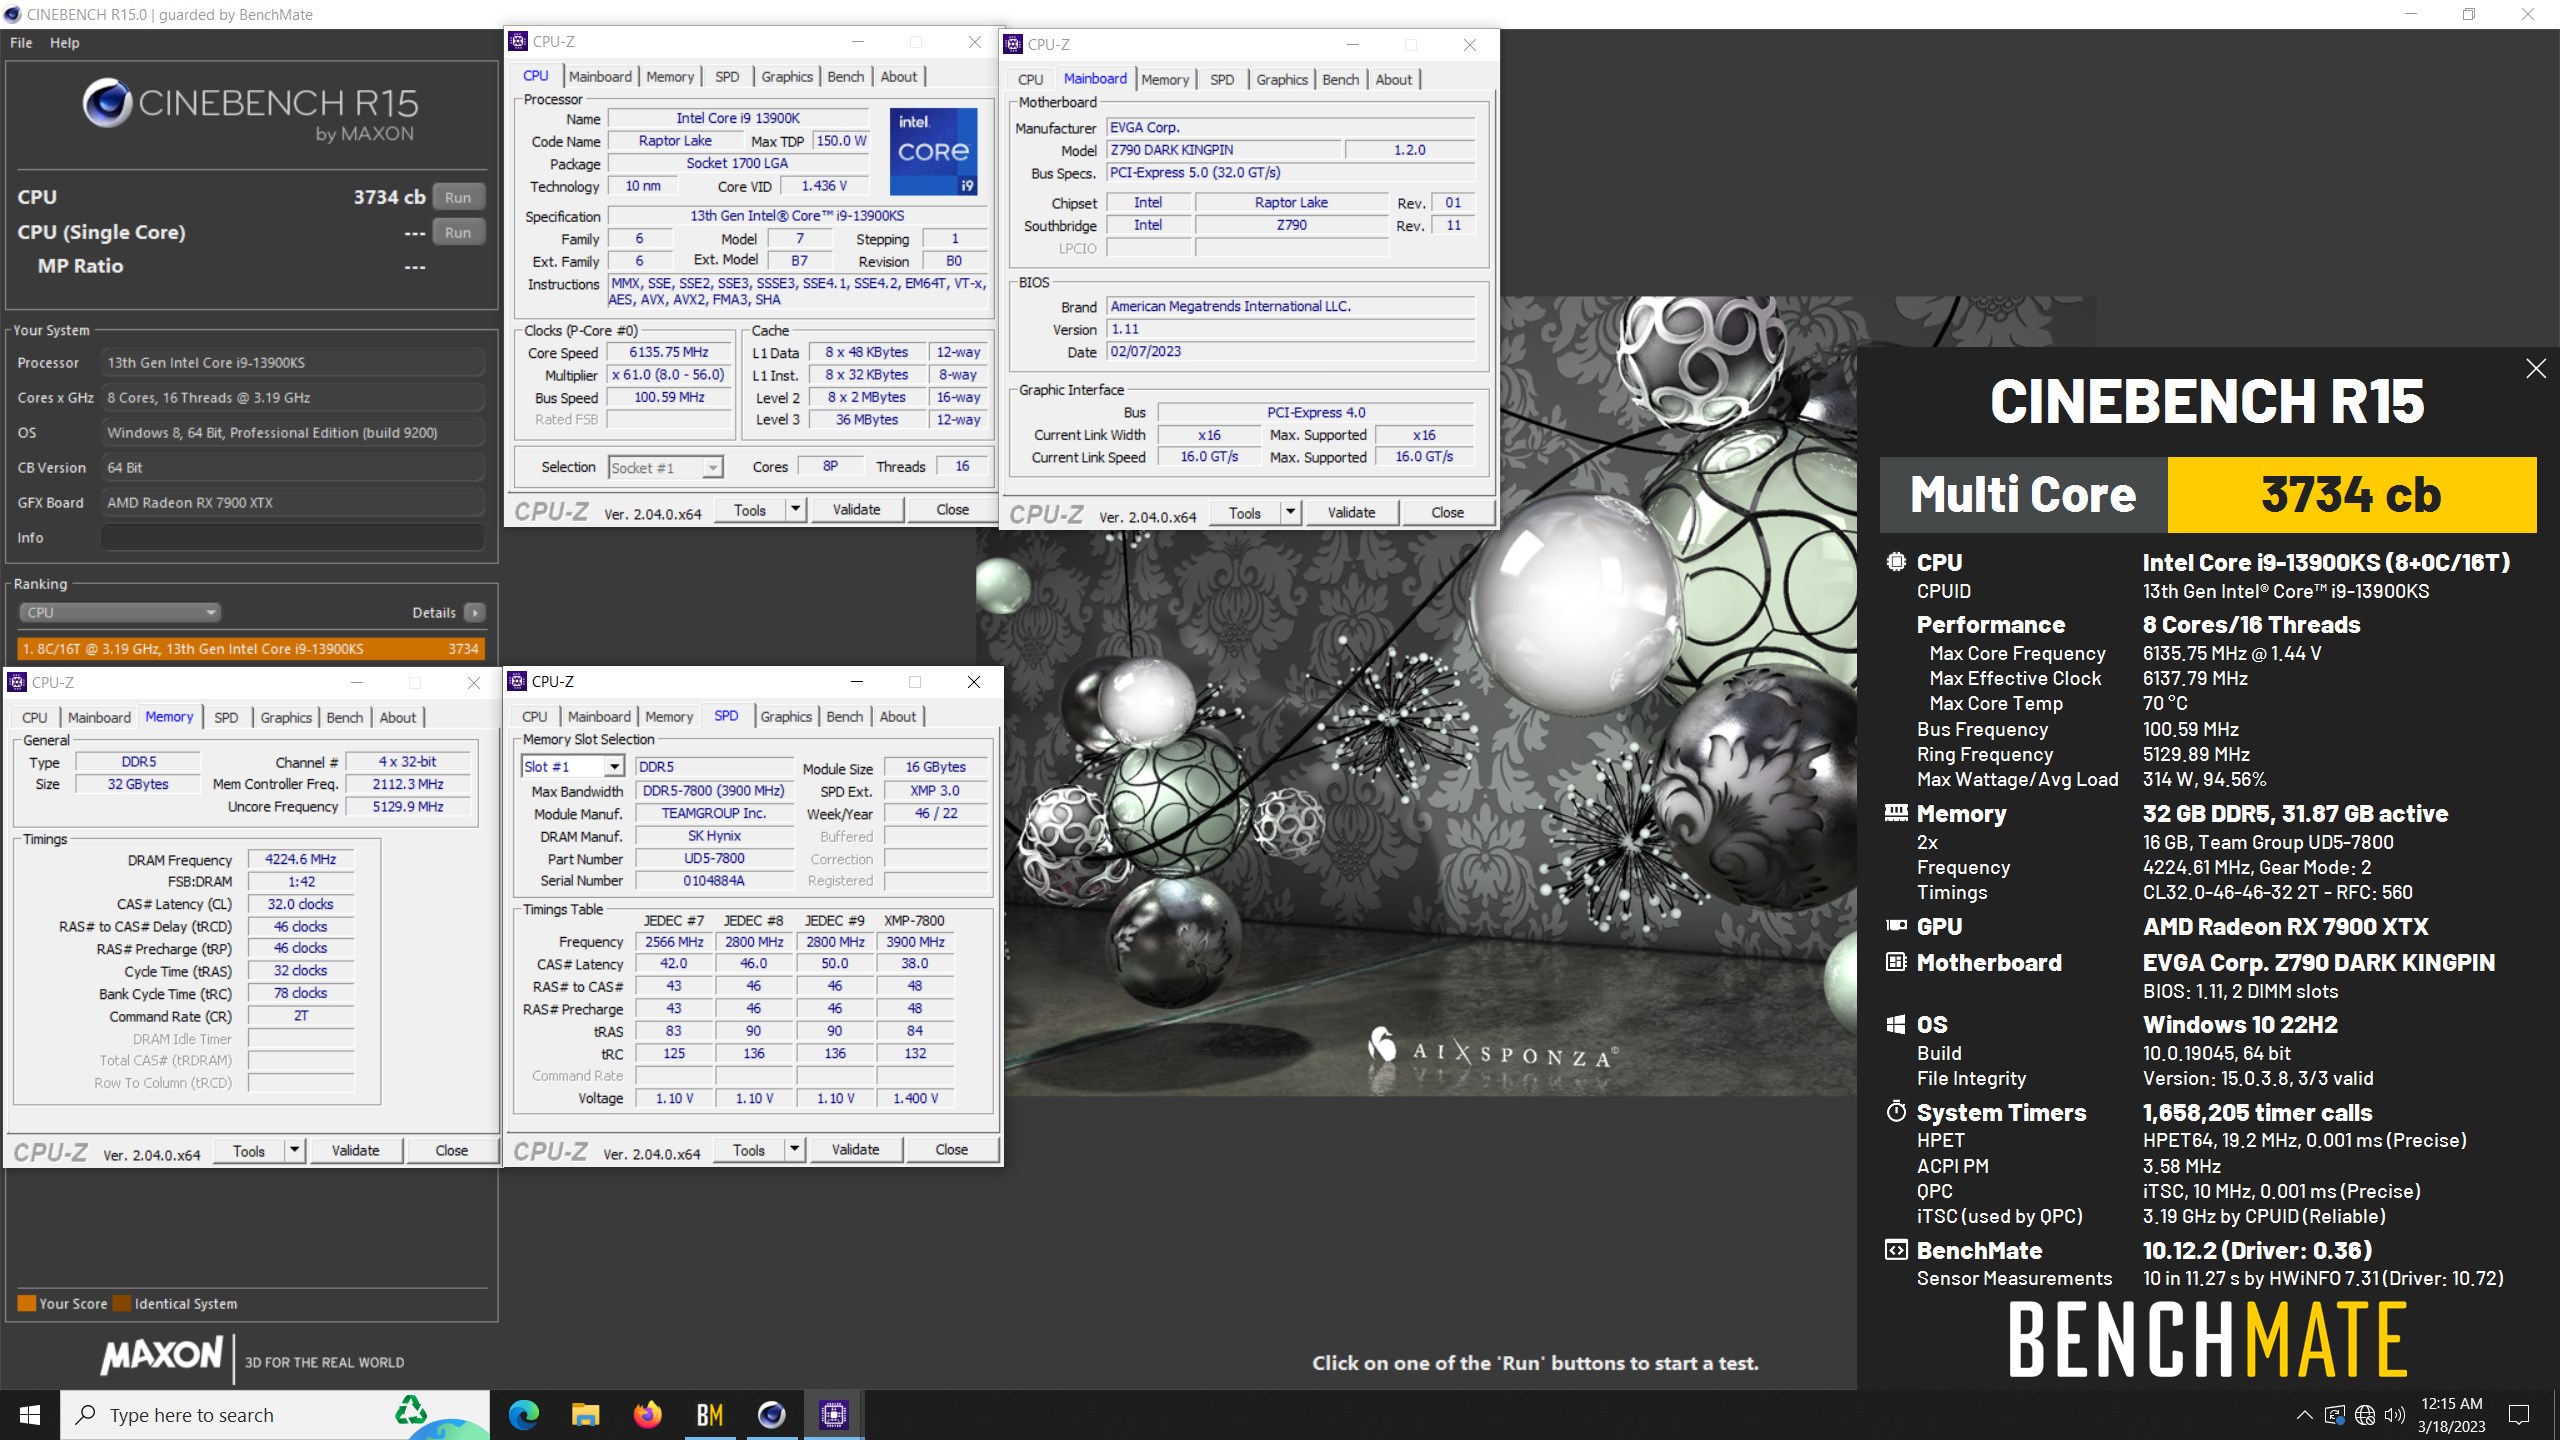Click Close button in Memory window

tap(452, 1150)
